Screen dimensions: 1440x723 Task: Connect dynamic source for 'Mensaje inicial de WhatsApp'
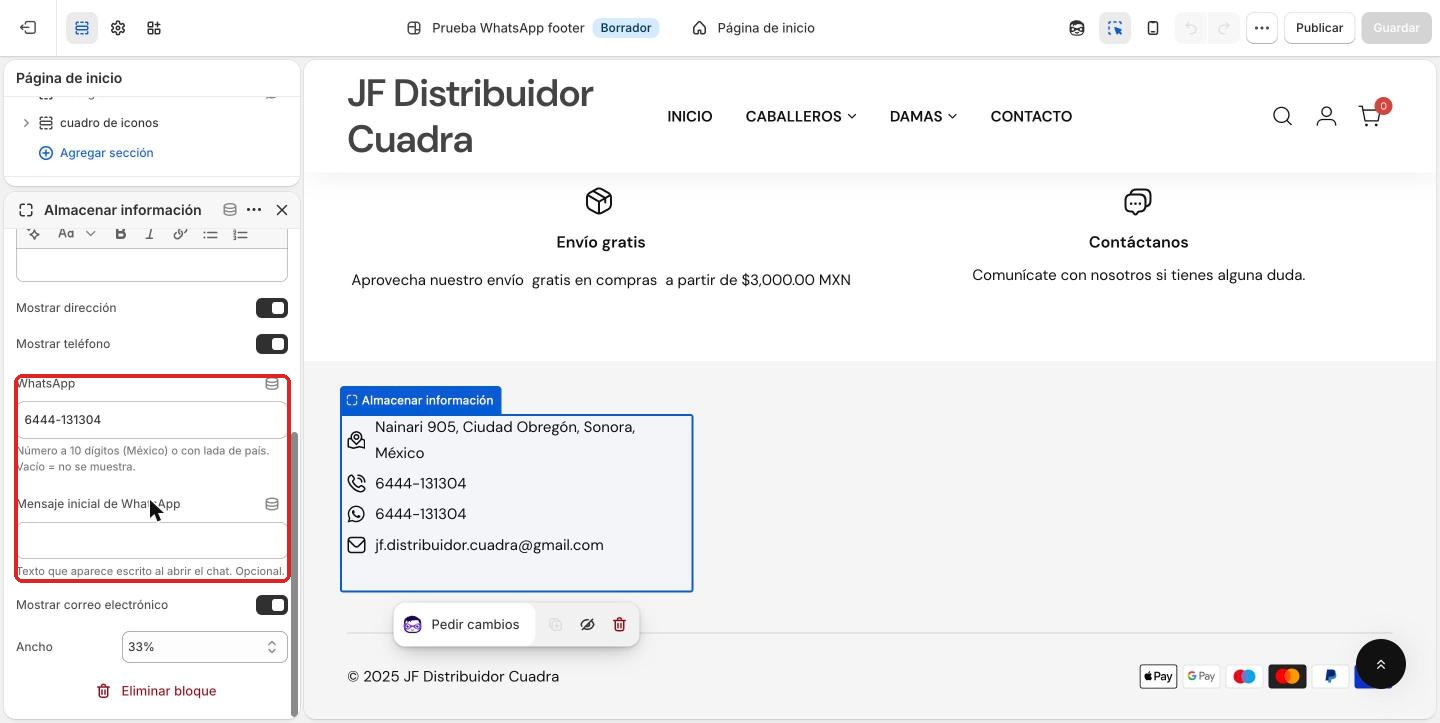[272, 504]
